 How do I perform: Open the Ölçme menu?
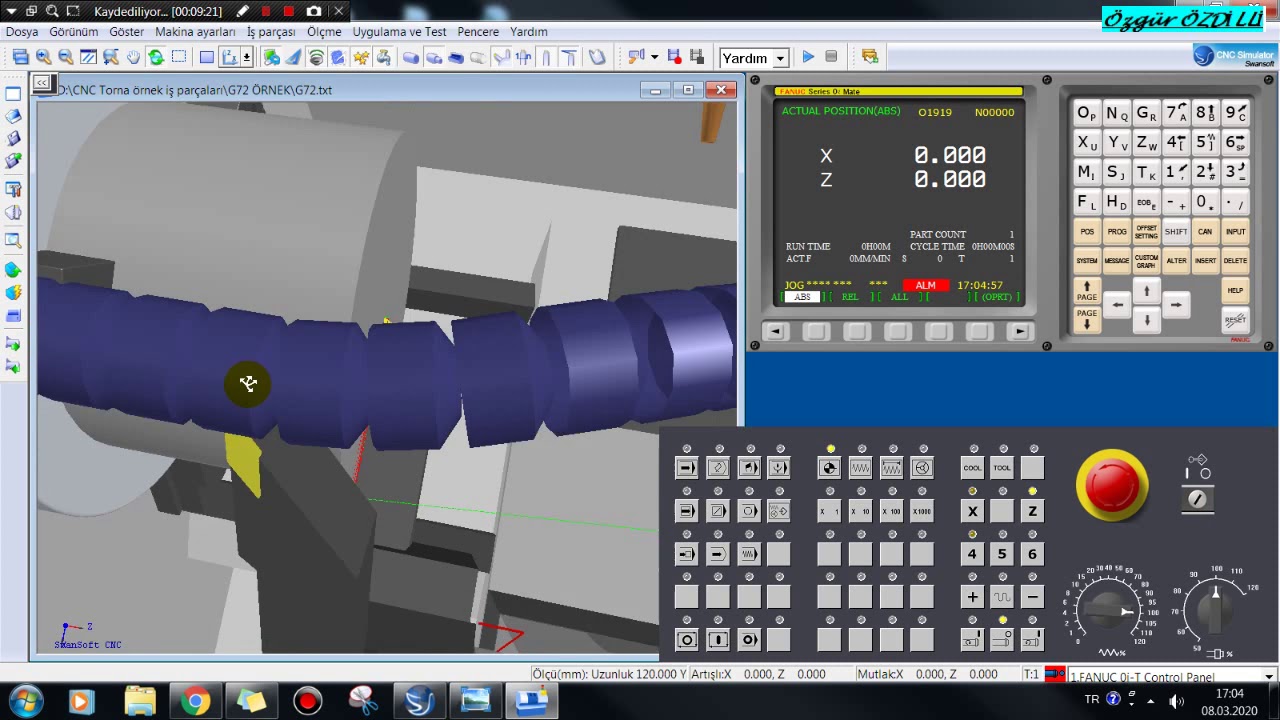[x=324, y=32]
